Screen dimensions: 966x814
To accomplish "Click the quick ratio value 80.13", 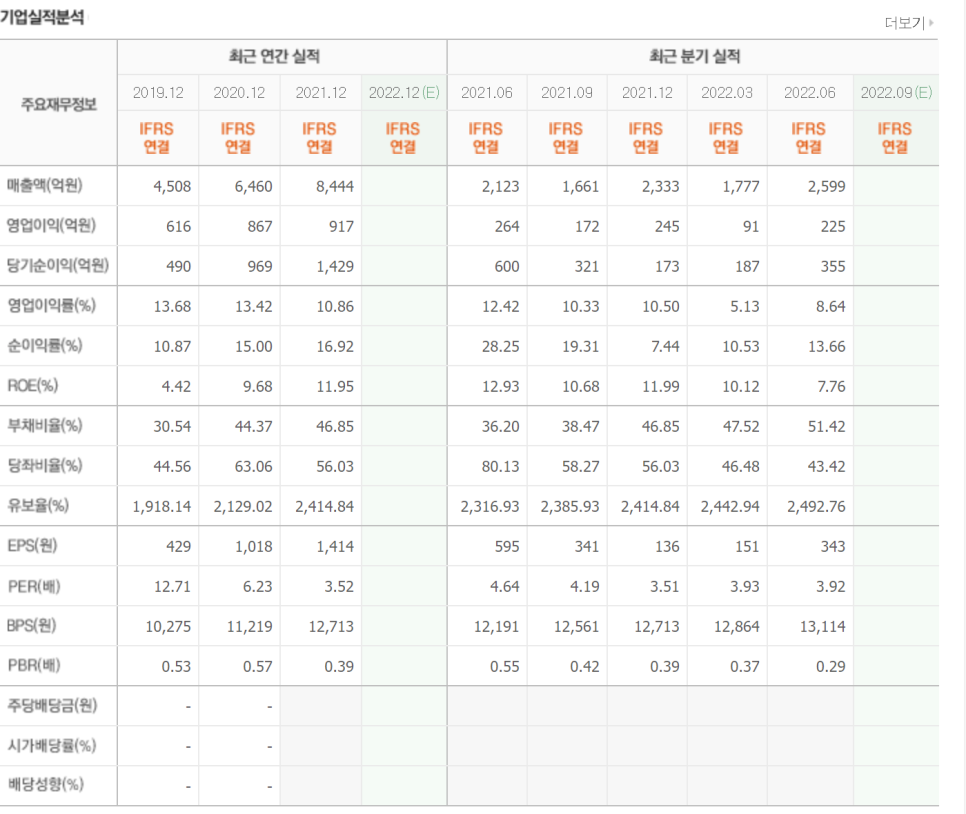I will point(500,467).
